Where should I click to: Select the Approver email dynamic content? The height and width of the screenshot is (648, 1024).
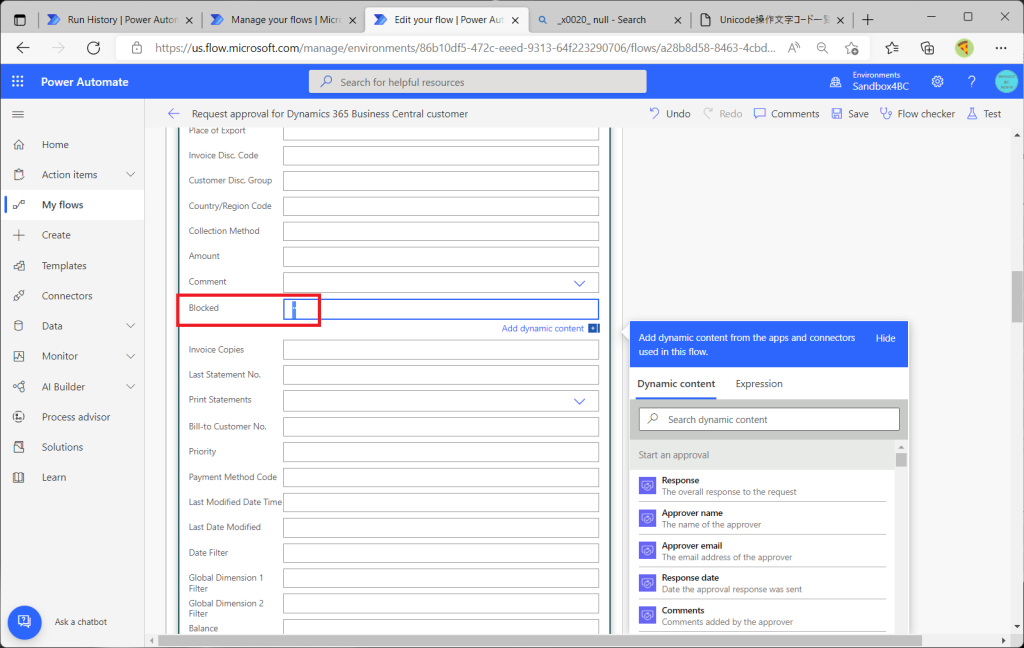click(762, 551)
